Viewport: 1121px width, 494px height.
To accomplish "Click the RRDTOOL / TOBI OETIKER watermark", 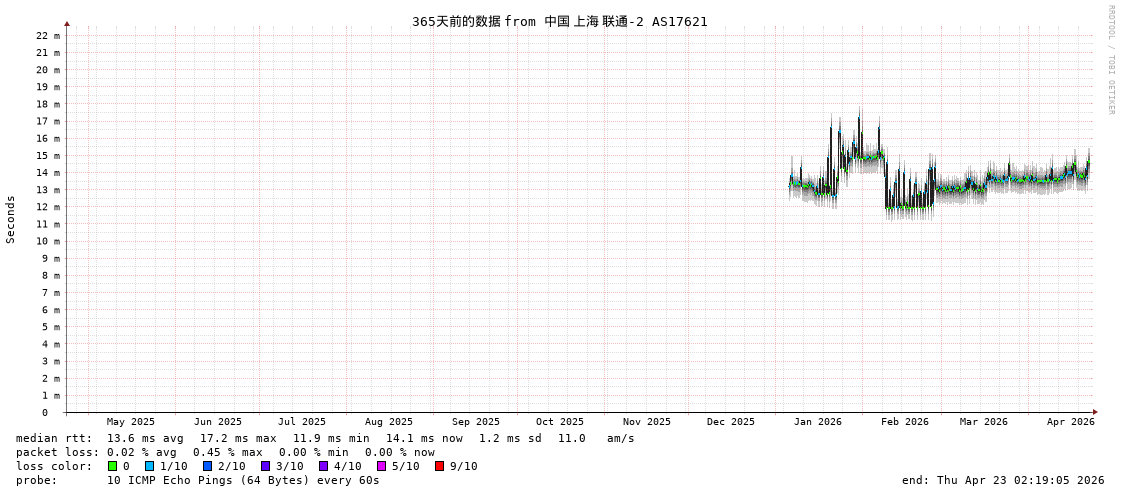I will point(1110,60).
